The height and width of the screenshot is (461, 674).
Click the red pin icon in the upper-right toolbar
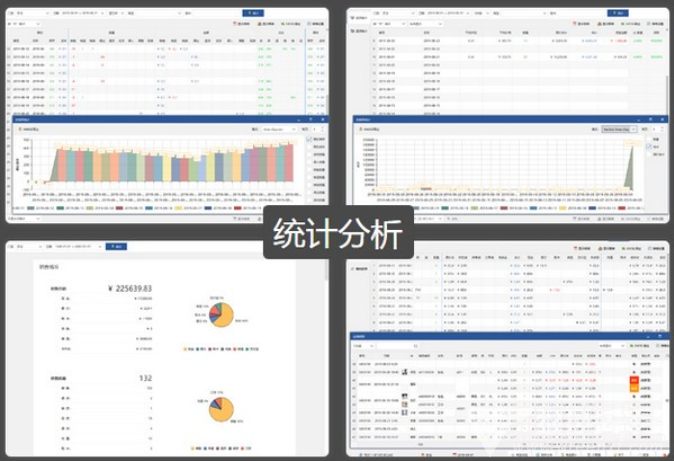click(x=576, y=24)
